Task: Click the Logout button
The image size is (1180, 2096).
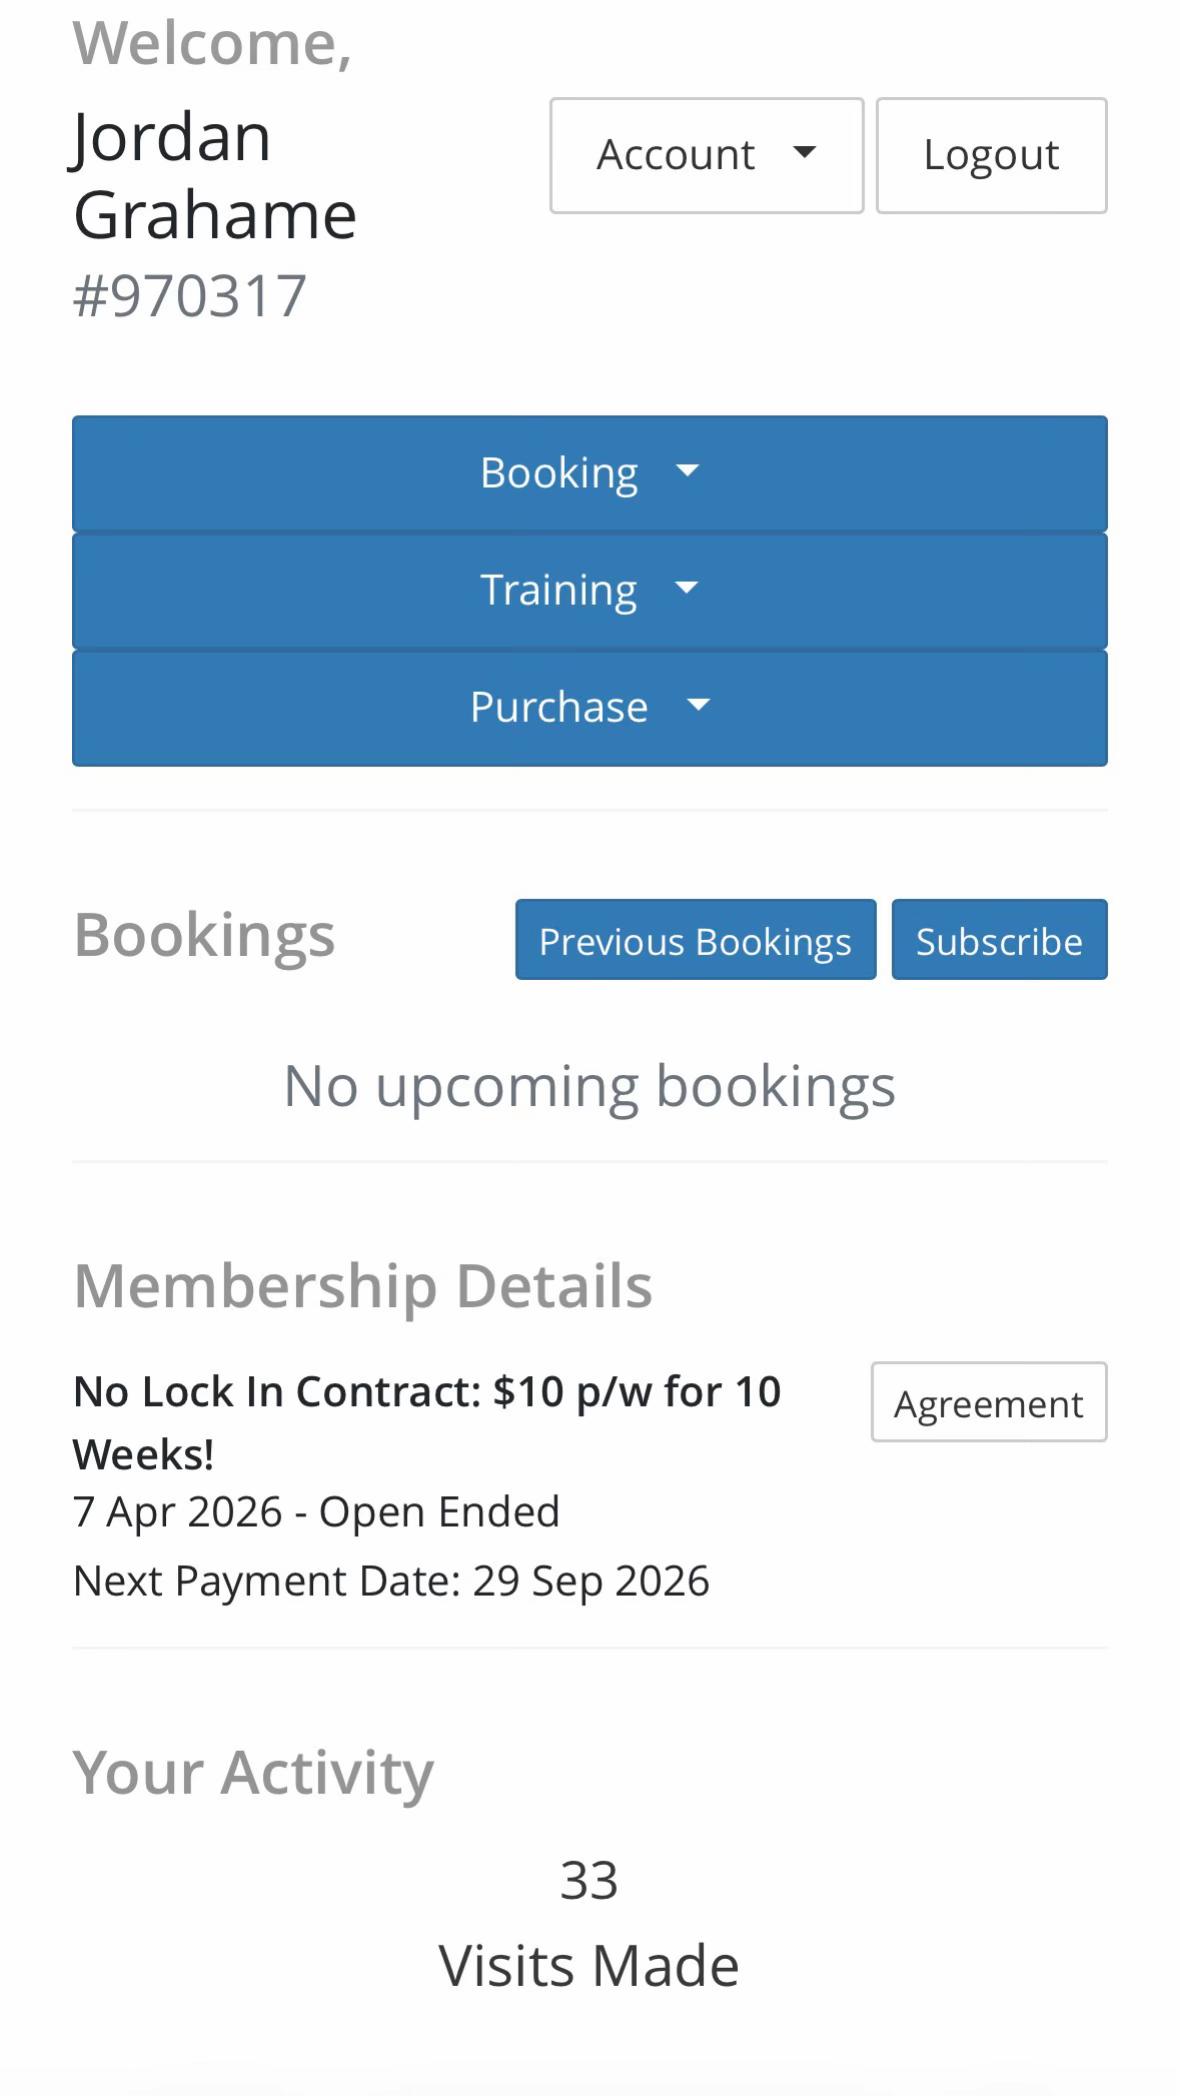Action: coord(991,155)
